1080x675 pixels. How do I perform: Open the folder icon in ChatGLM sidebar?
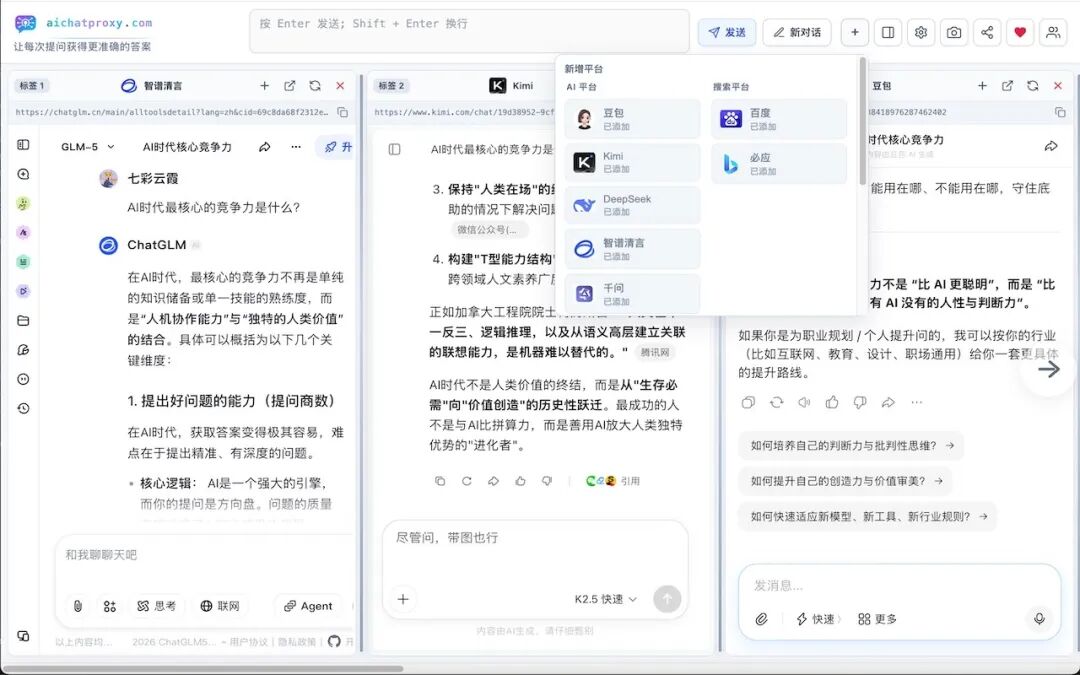pos(23,320)
